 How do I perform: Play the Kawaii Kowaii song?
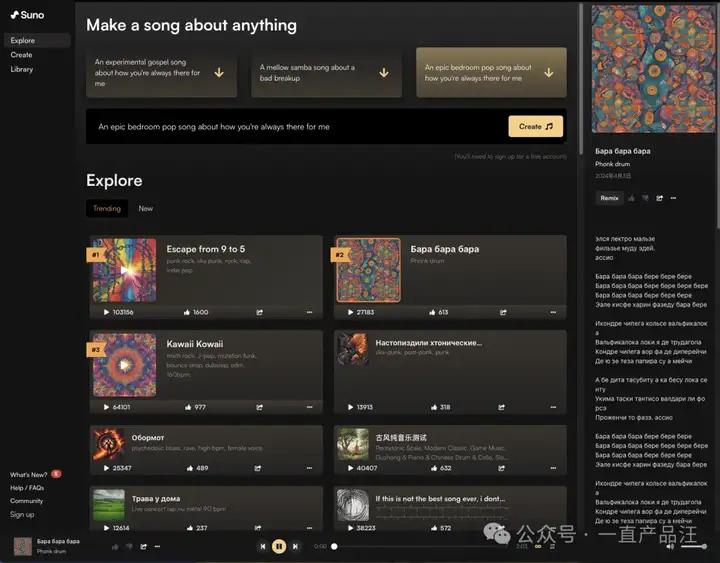click(107, 407)
